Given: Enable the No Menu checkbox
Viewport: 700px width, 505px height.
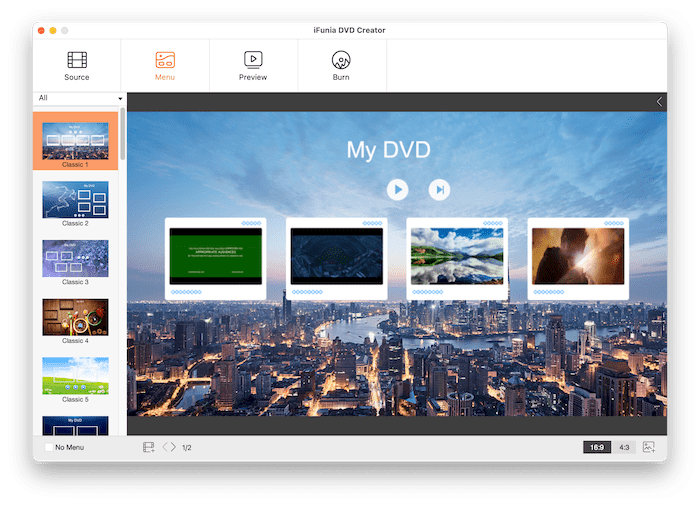Looking at the screenshot, I should click(x=49, y=447).
